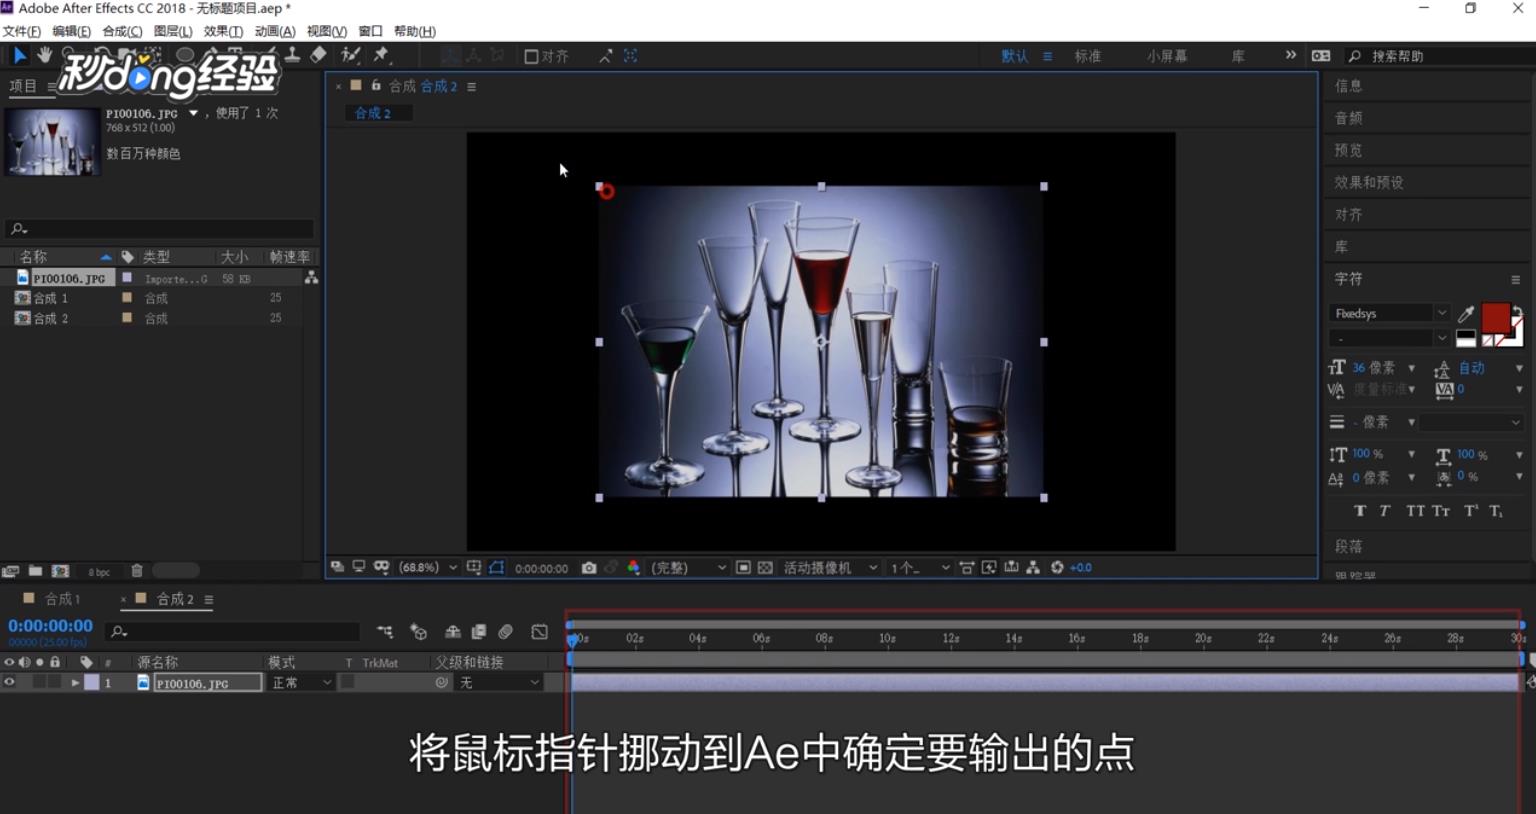Open the 效果 menu

[223, 31]
